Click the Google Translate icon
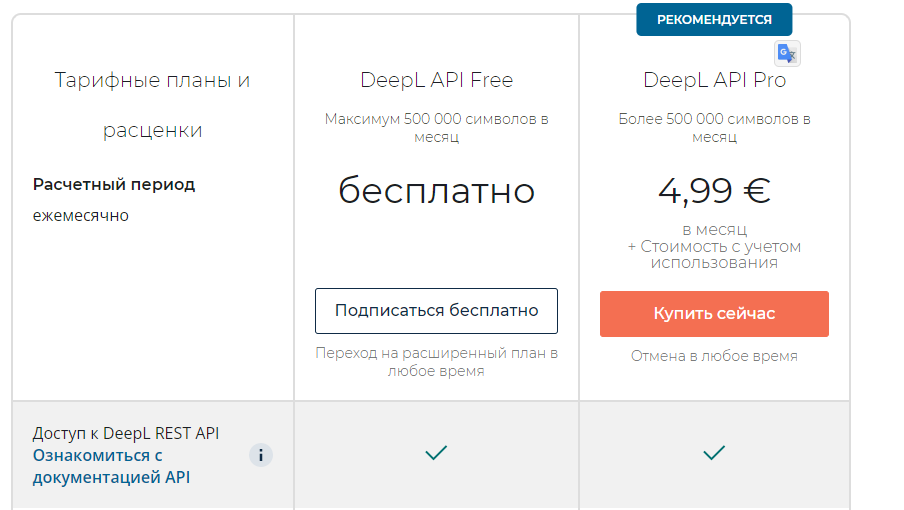 point(787,54)
